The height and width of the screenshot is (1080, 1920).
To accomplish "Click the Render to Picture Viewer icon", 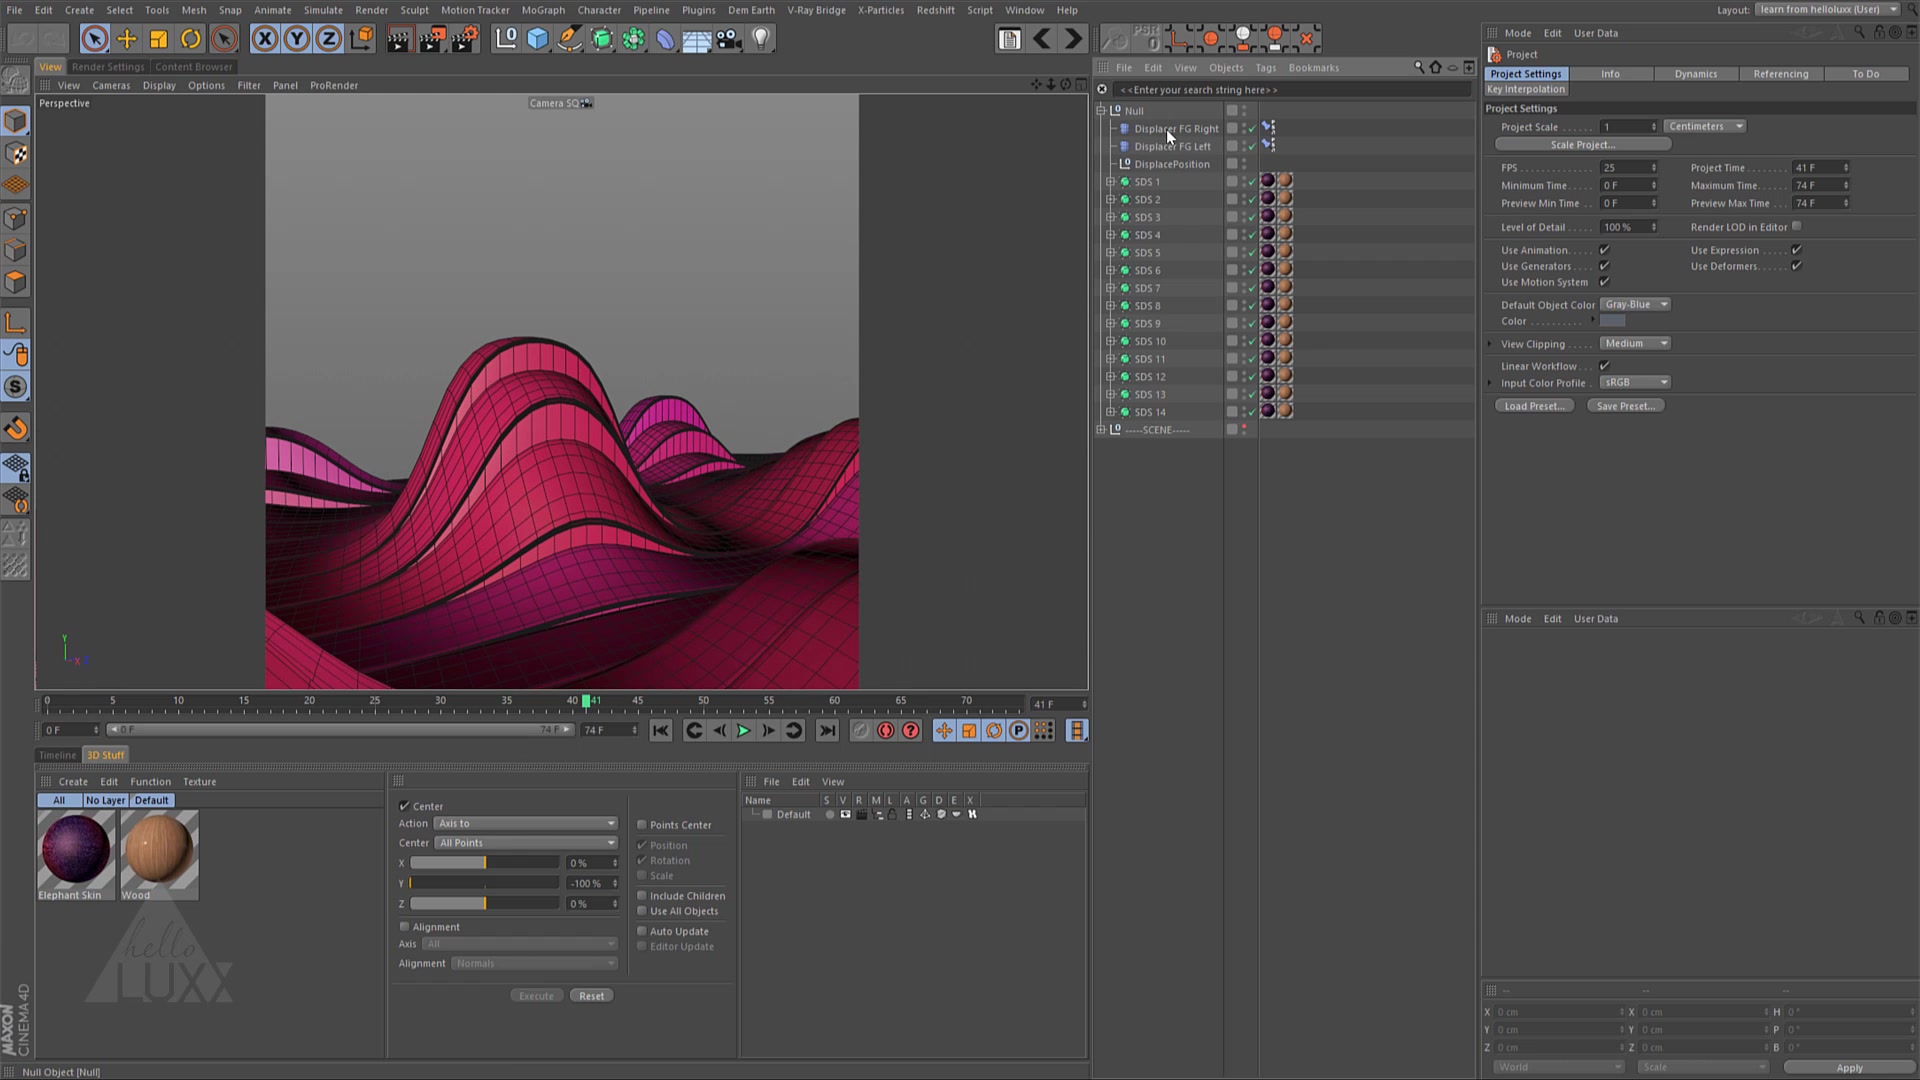I will (432, 38).
